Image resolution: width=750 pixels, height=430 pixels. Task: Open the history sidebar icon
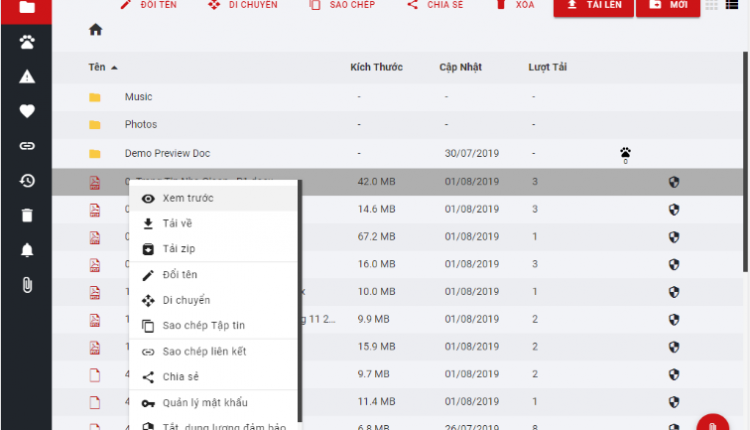click(27, 180)
